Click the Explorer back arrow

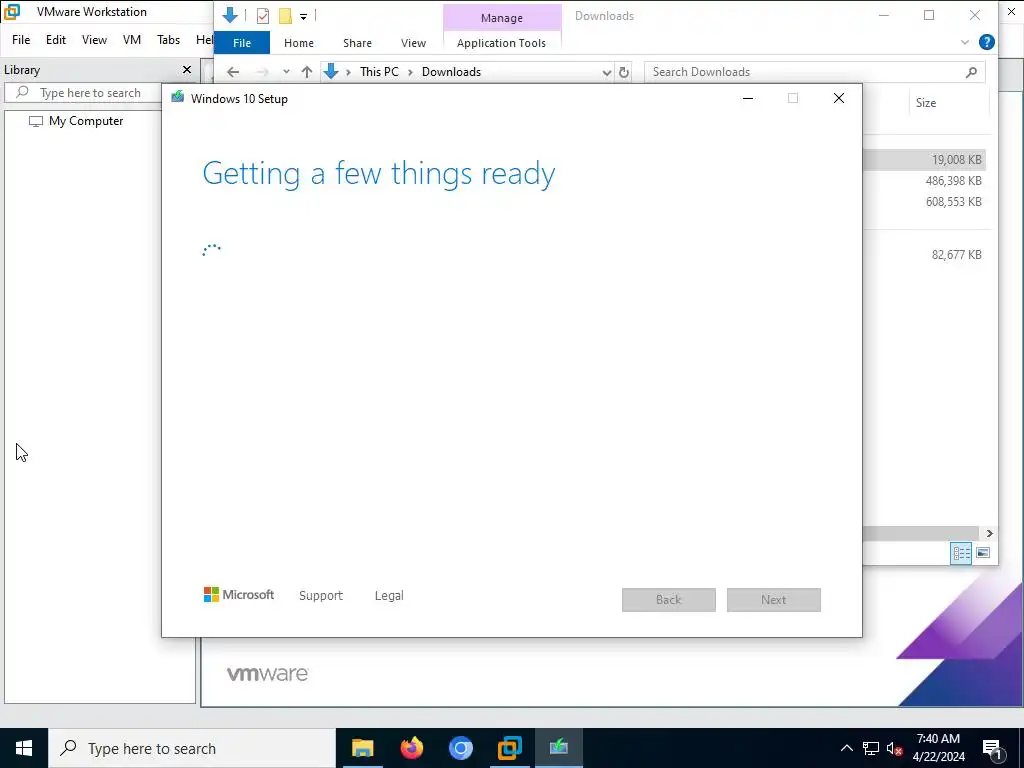[x=233, y=72]
